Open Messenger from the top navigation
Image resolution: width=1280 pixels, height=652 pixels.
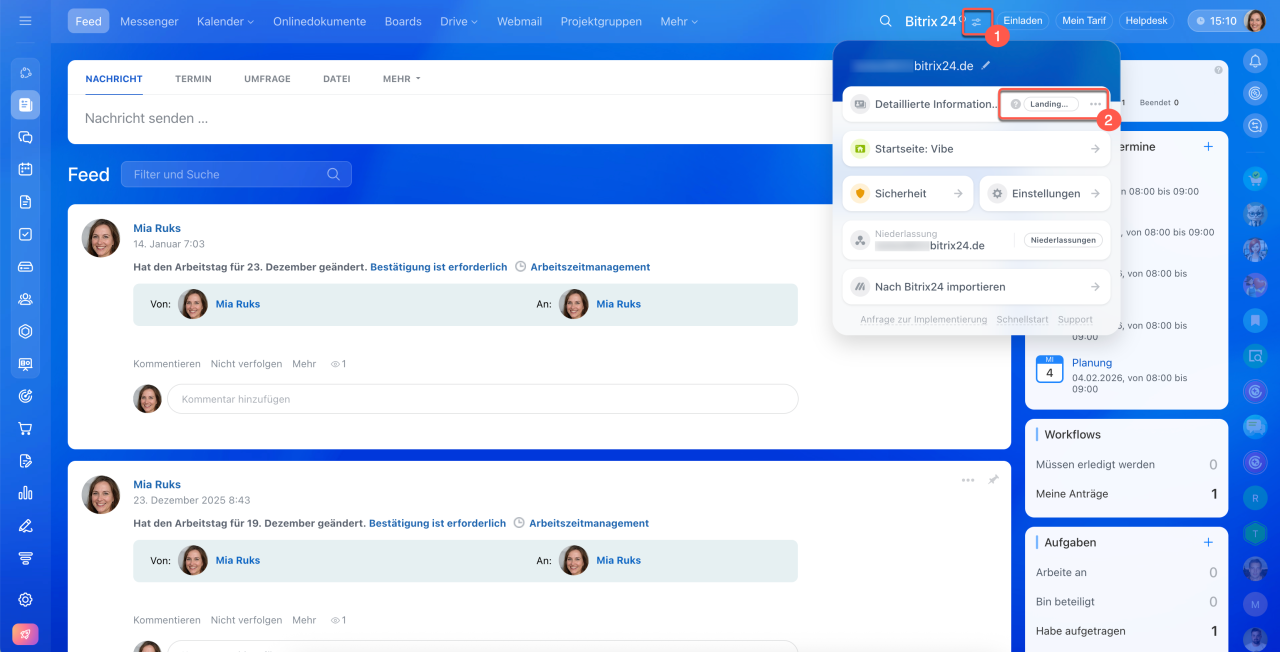[x=149, y=21]
